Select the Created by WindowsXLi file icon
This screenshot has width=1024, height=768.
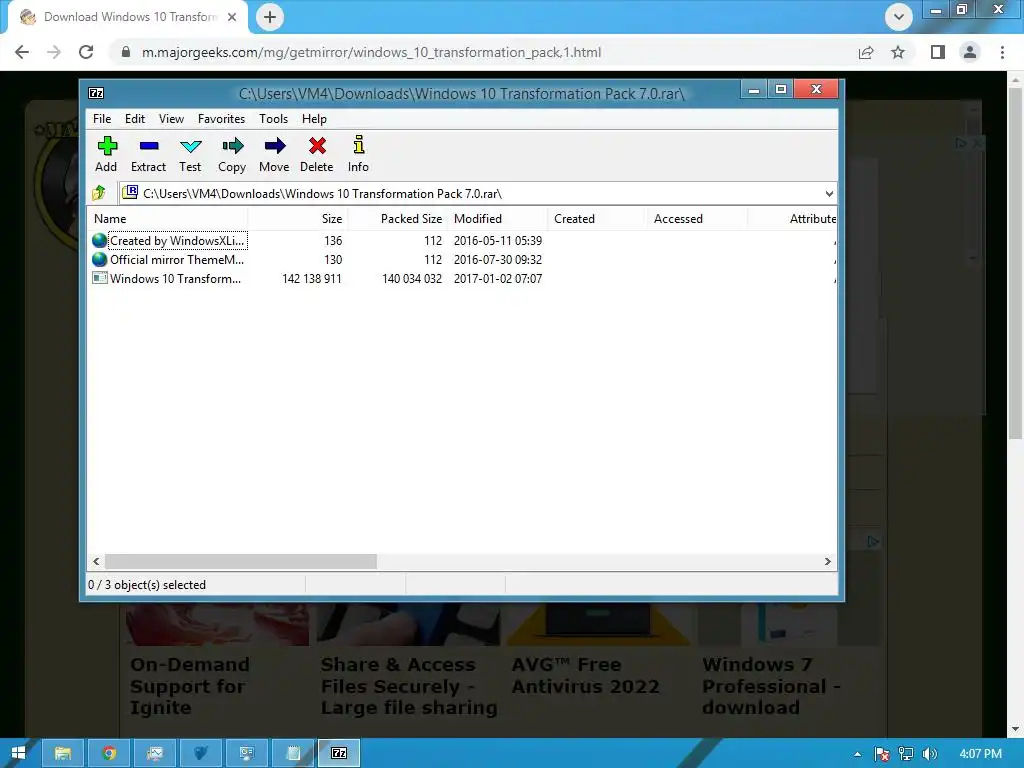tap(99, 240)
